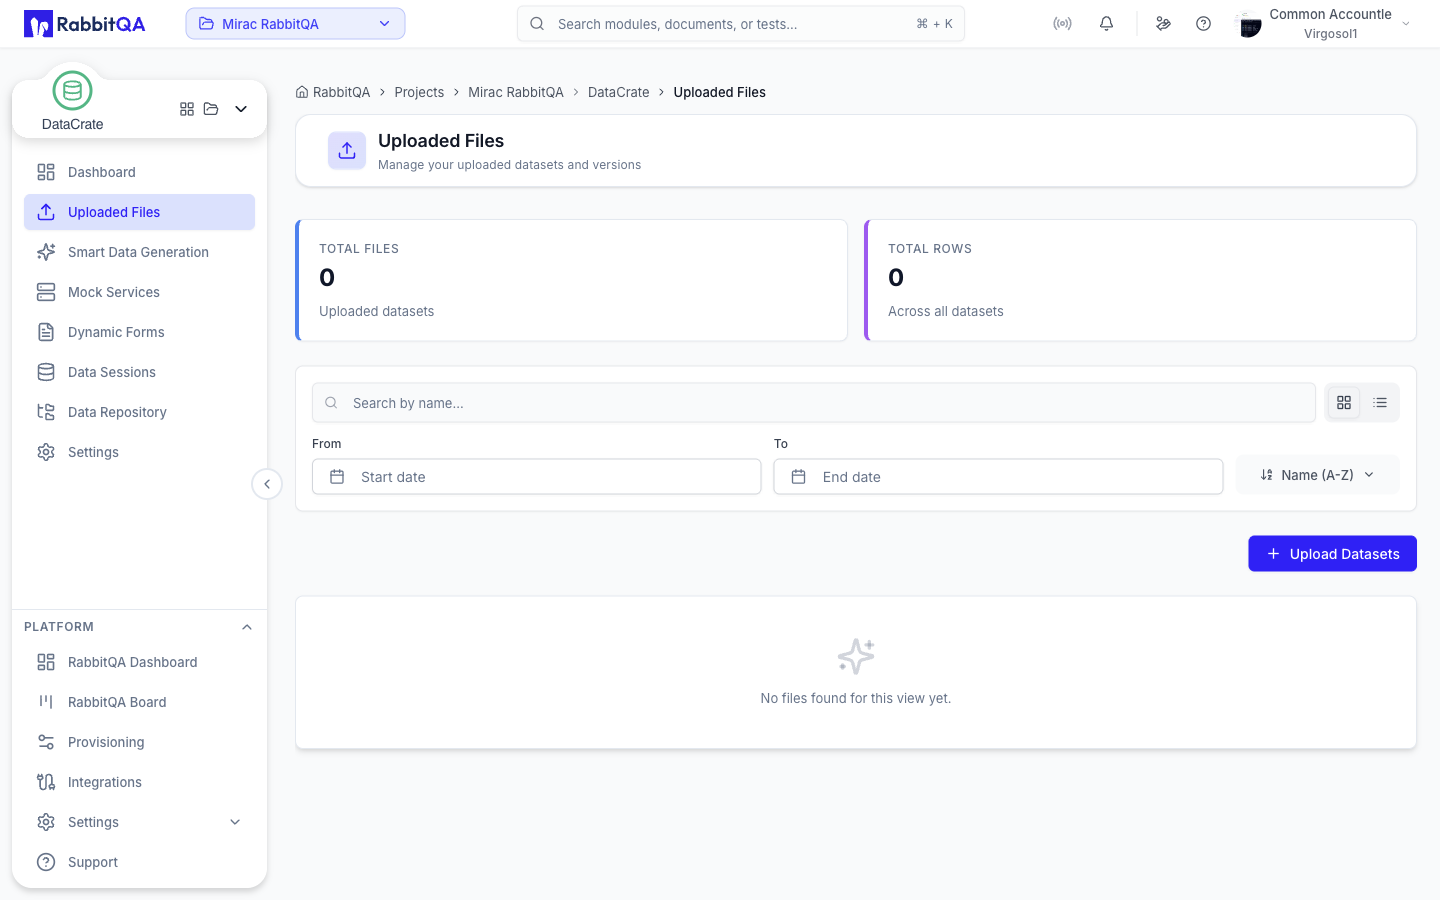Click the Smart Data Generation sparkle icon
1440x900 pixels.
46,252
